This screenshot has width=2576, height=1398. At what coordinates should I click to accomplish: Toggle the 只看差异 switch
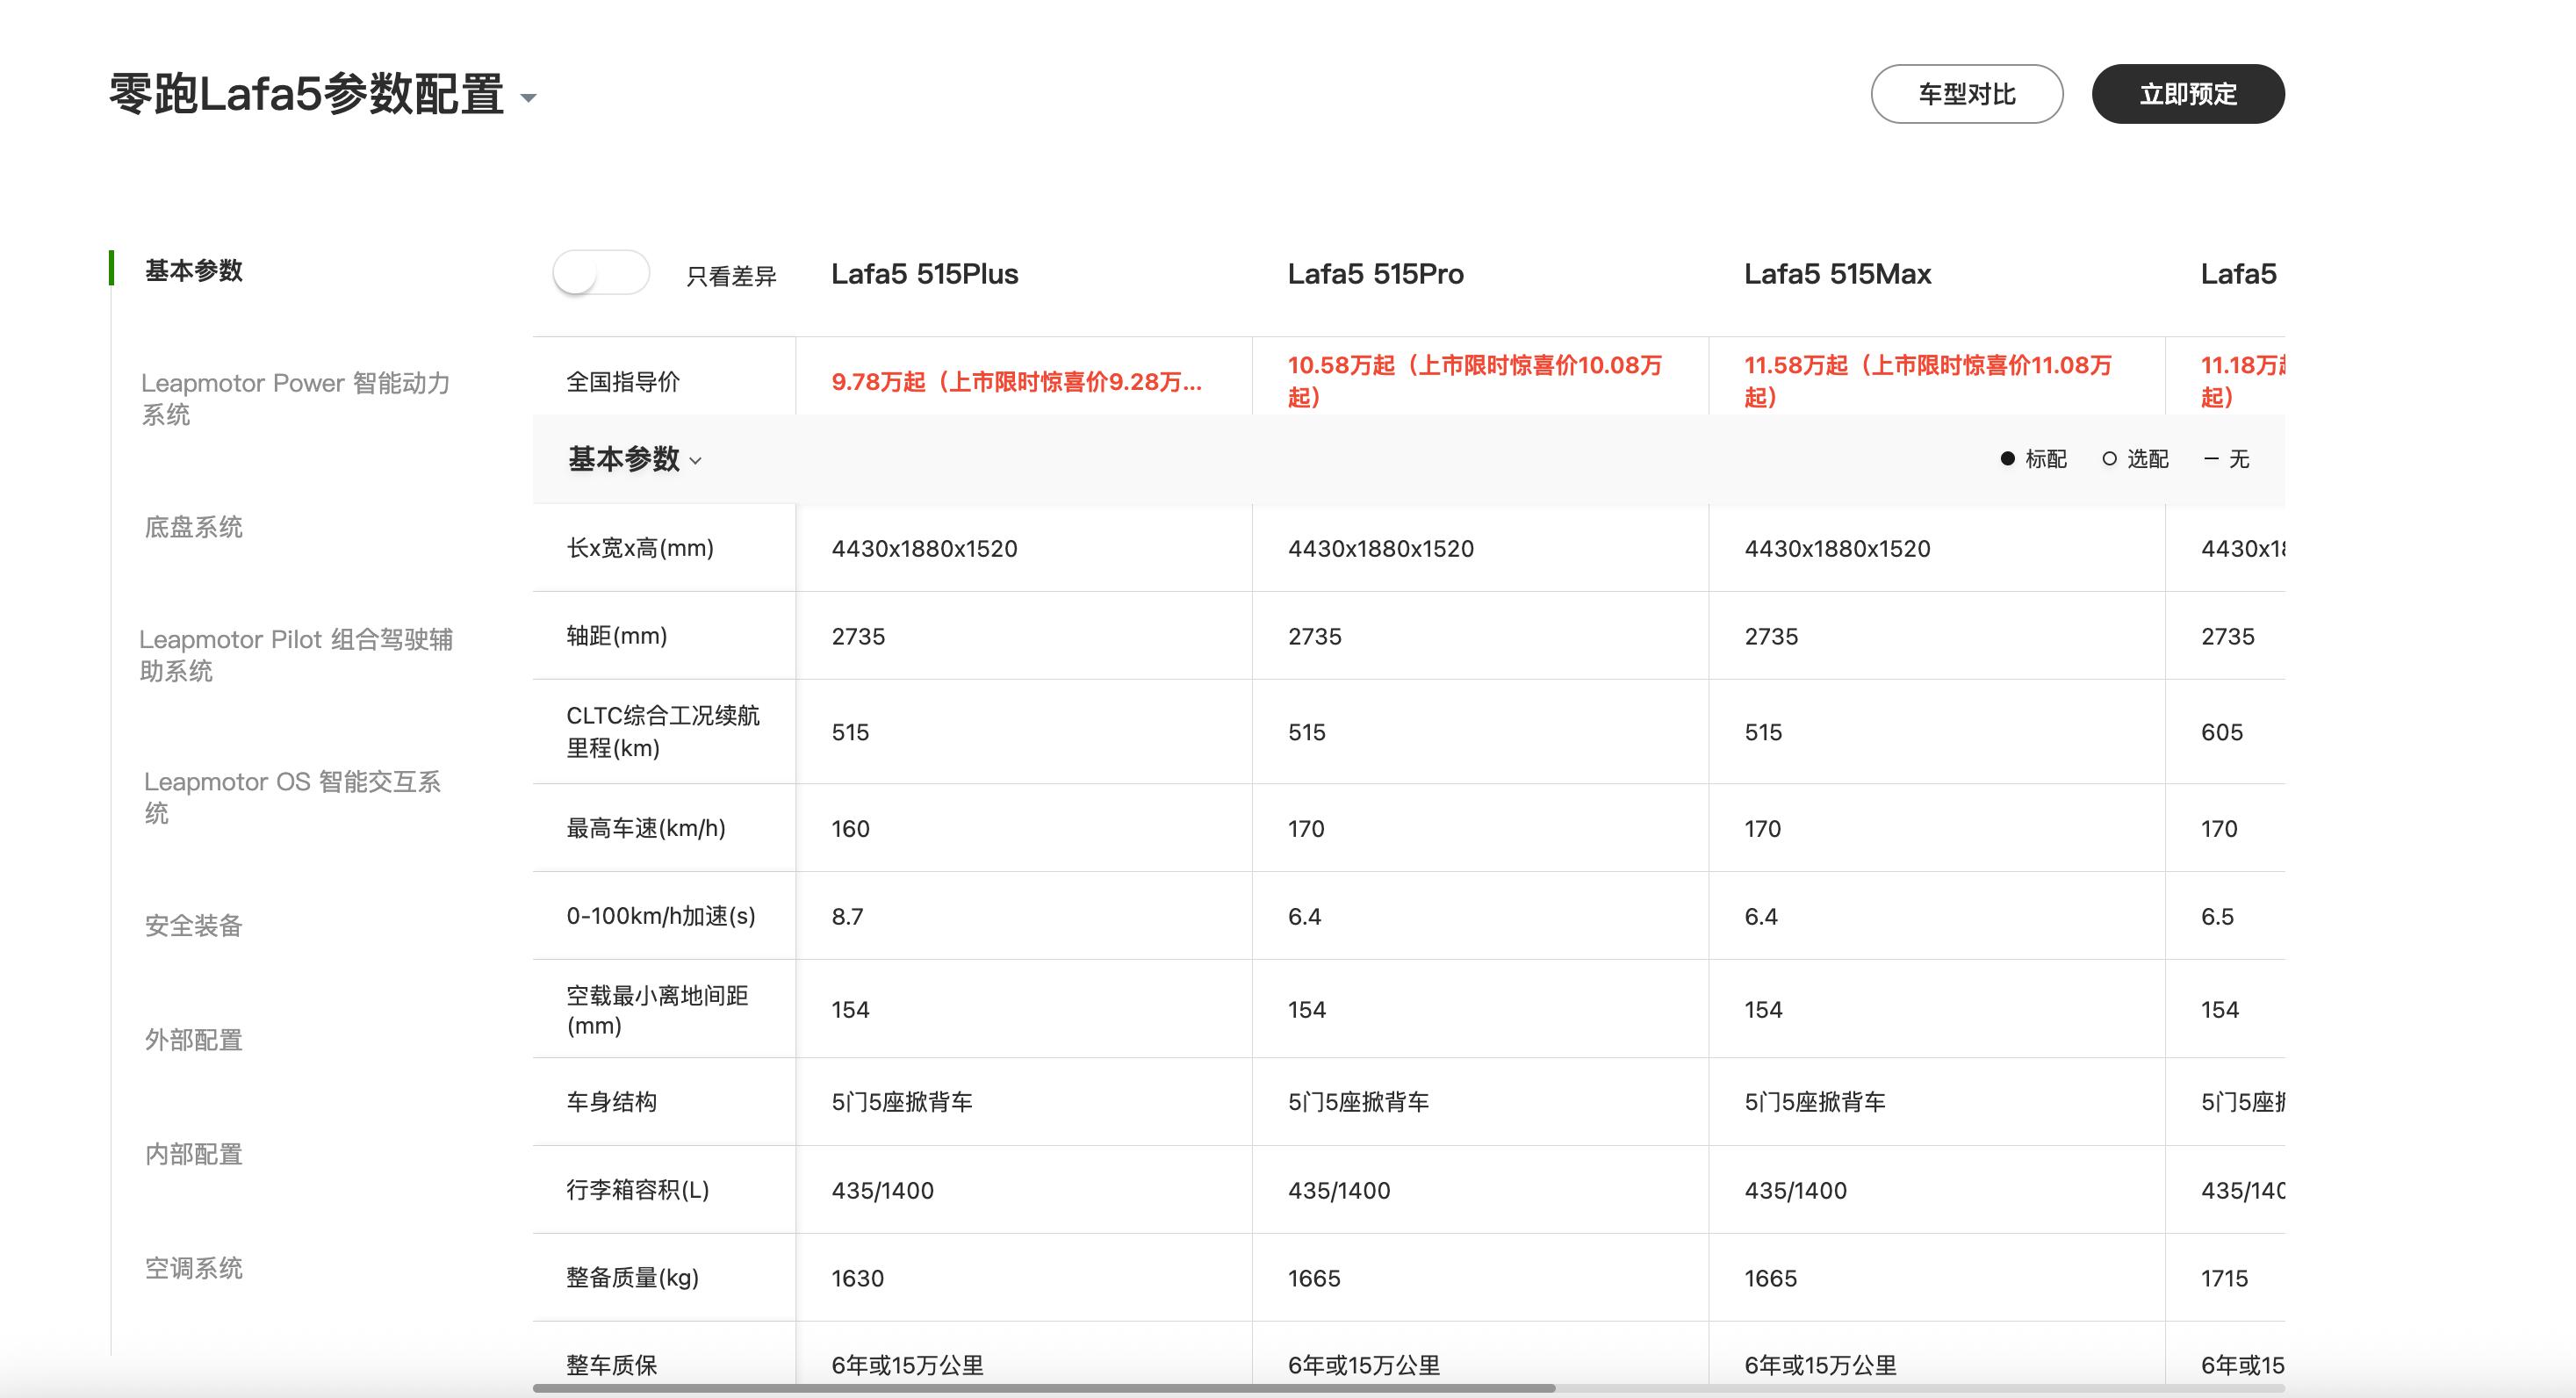[x=600, y=273]
